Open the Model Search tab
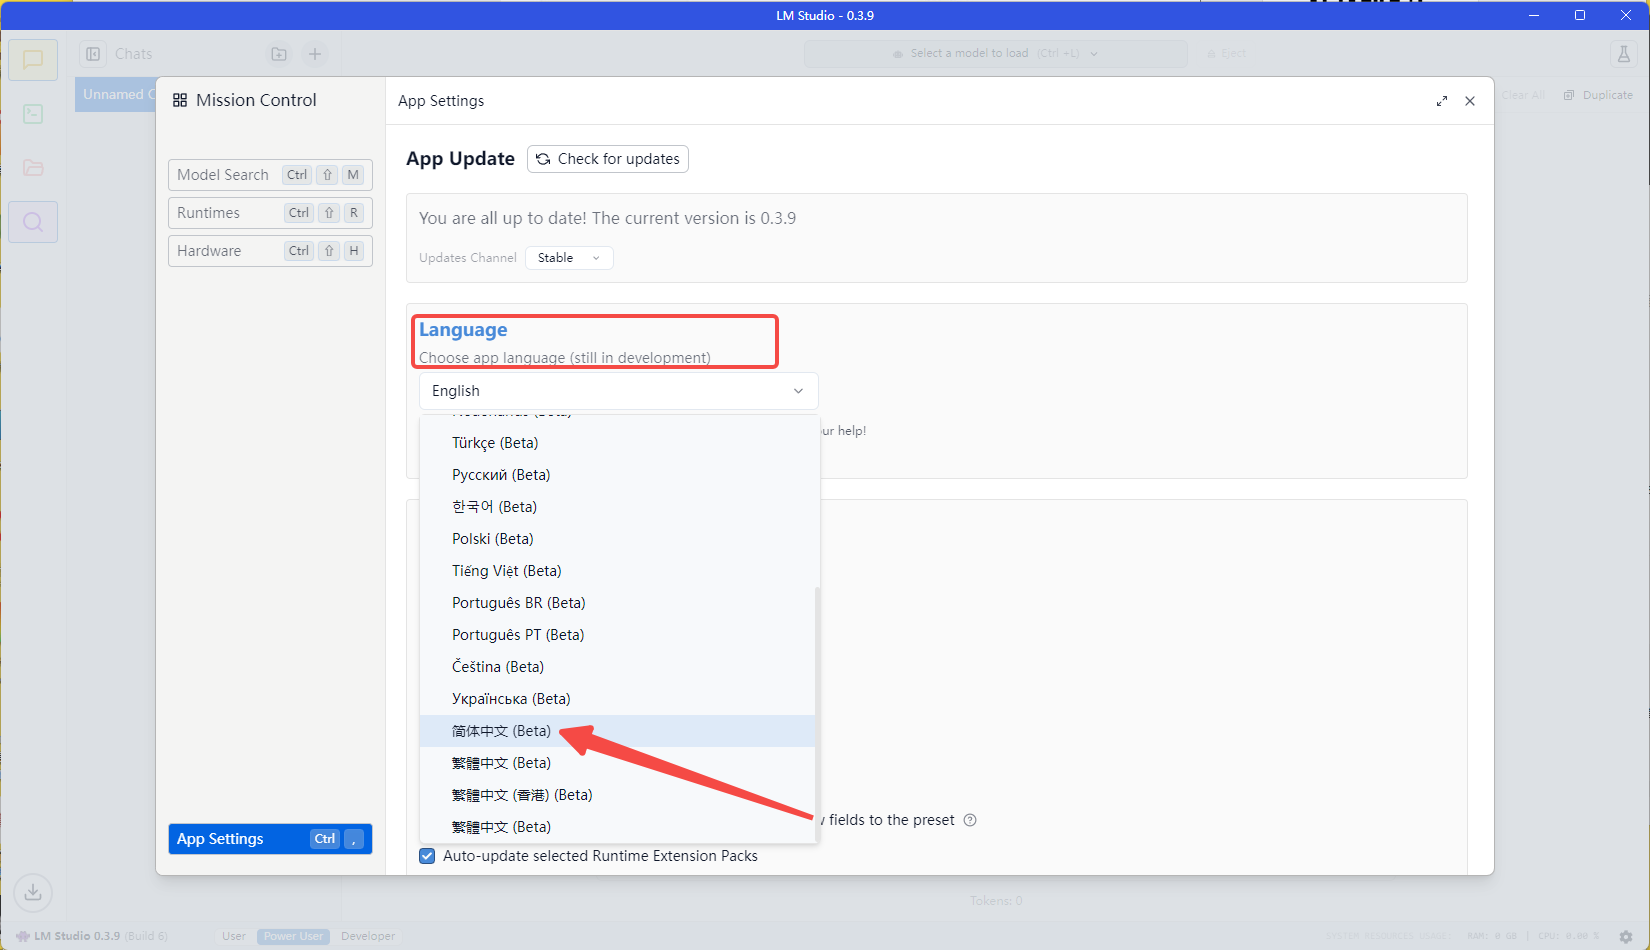This screenshot has height=950, width=1650. pyautogui.click(x=270, y=175)
